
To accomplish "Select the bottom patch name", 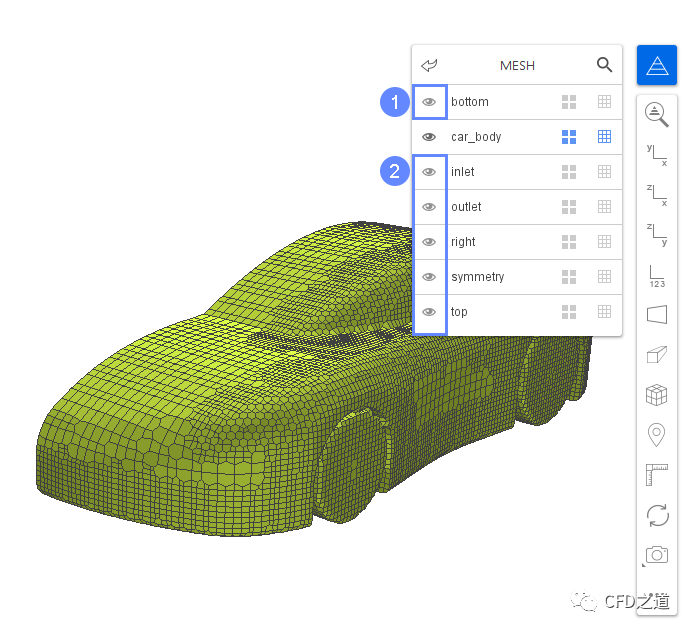I will 470,102.
